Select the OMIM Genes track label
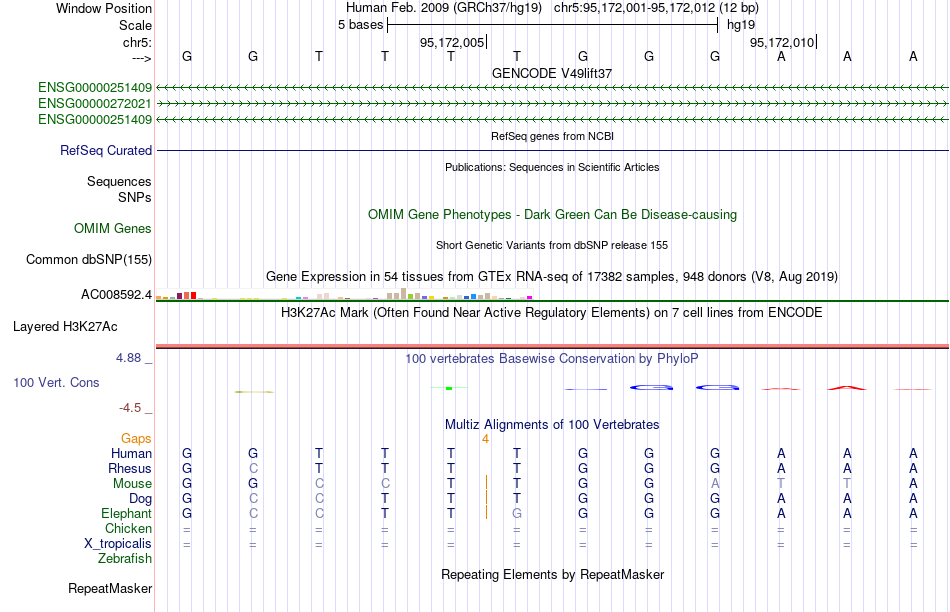The image size is (950, 612). (x=113, y=228)
